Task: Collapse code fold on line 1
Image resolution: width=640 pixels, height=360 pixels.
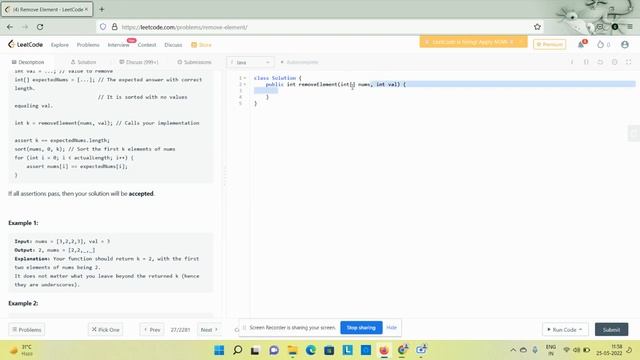Action: (x=245, y=78)
